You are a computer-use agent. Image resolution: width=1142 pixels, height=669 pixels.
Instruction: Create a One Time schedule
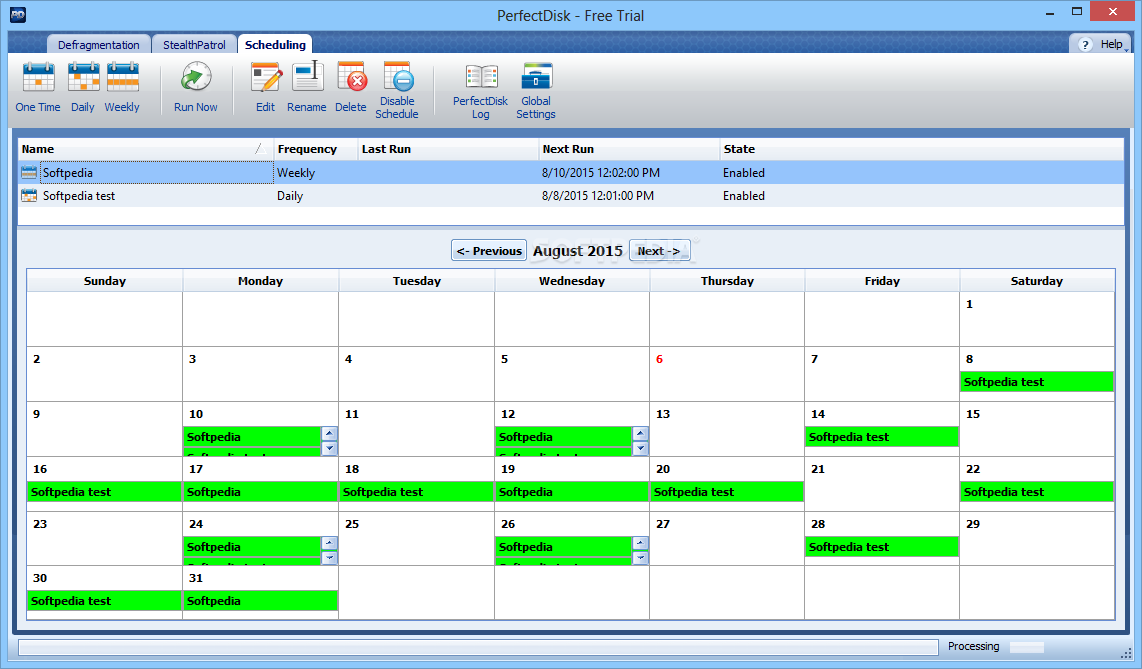click(x=38, y=87)
